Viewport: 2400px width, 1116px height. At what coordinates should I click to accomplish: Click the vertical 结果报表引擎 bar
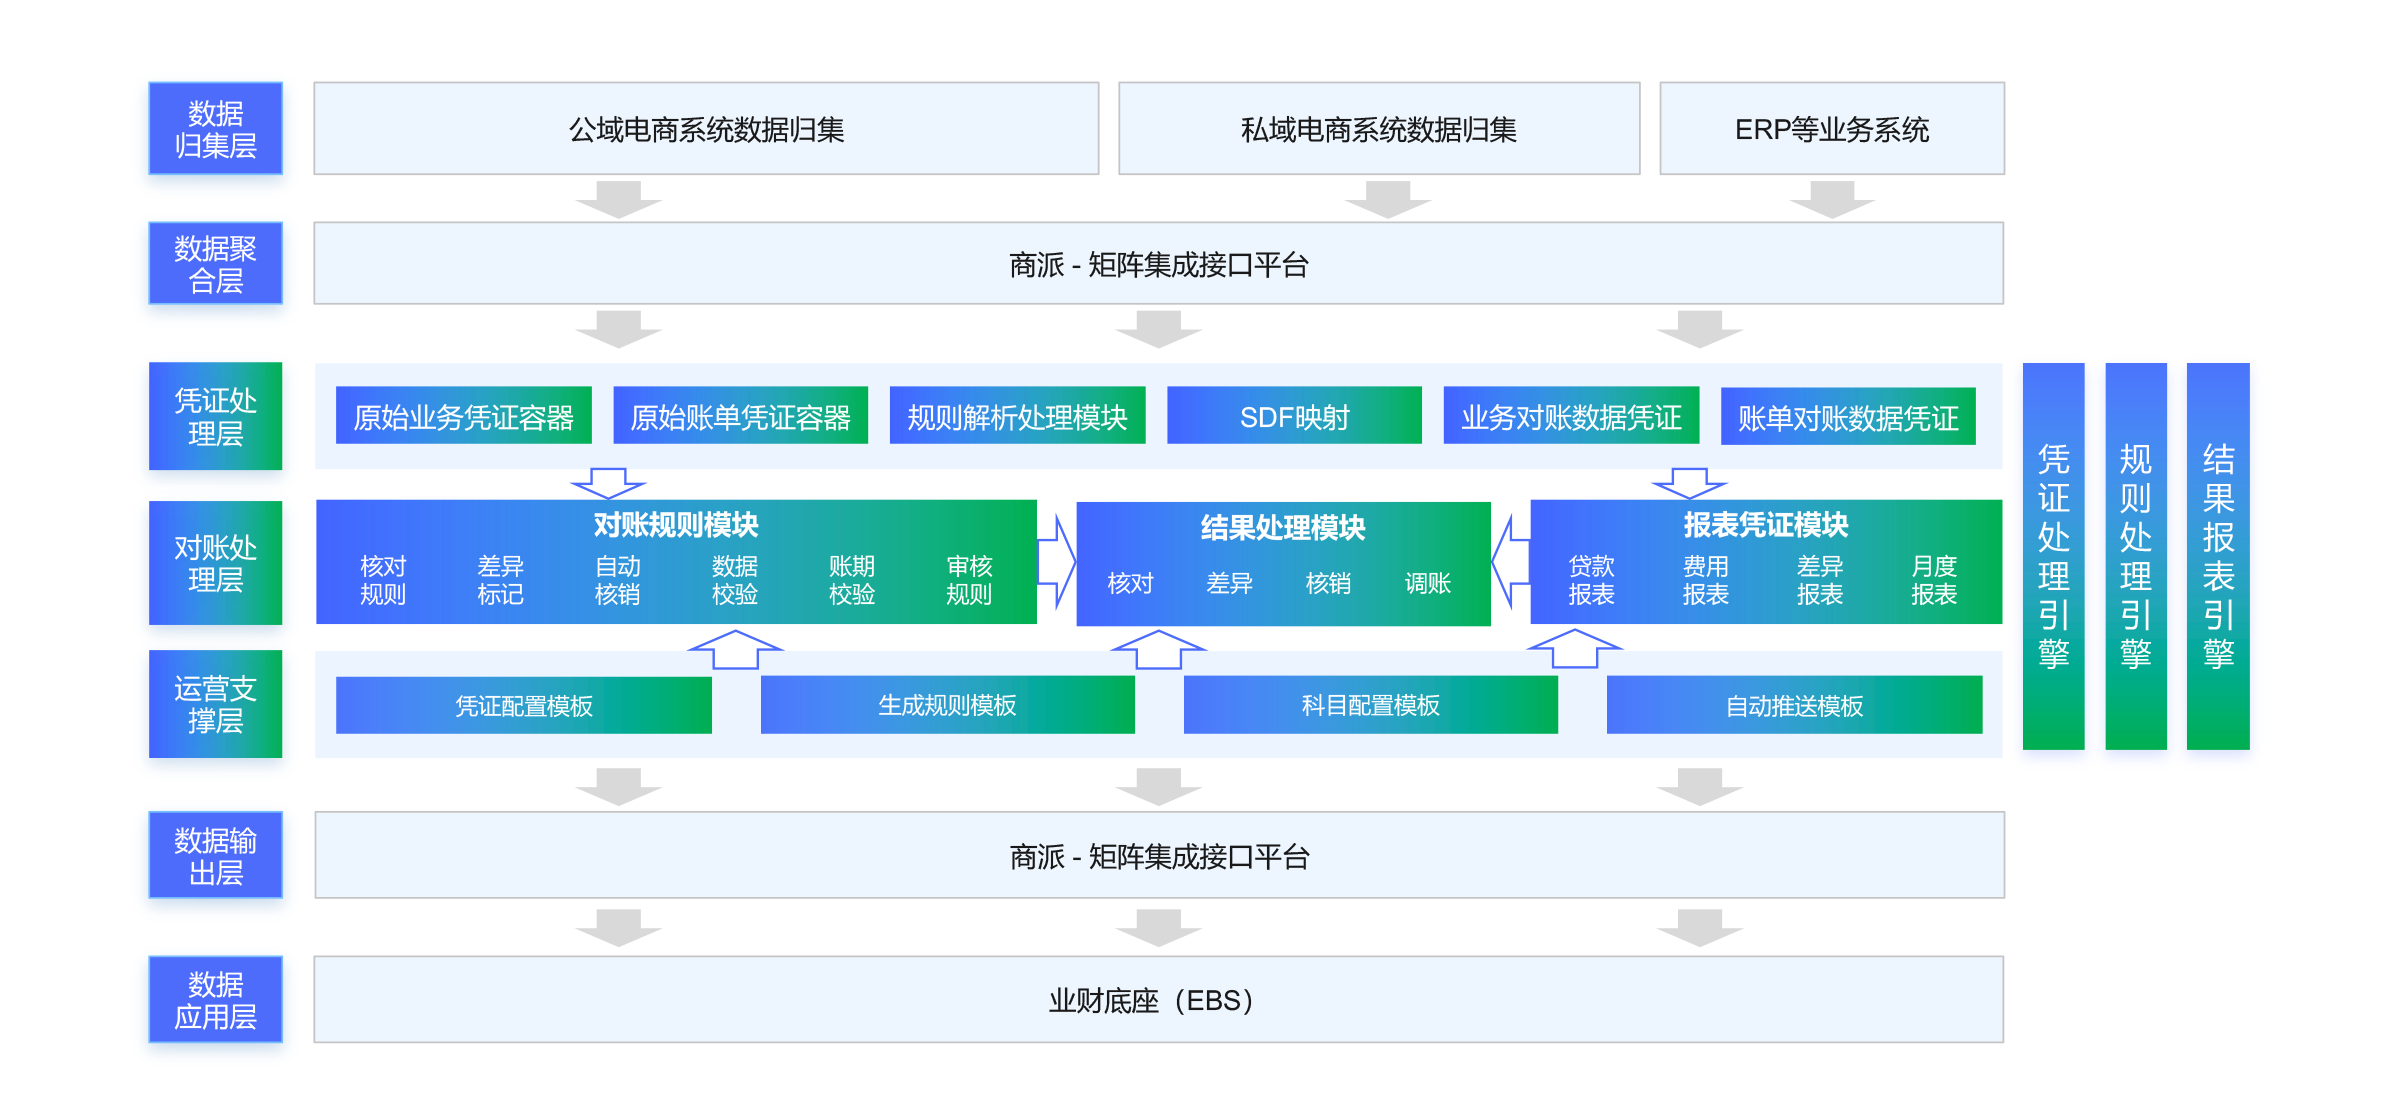coord(2218,556)
